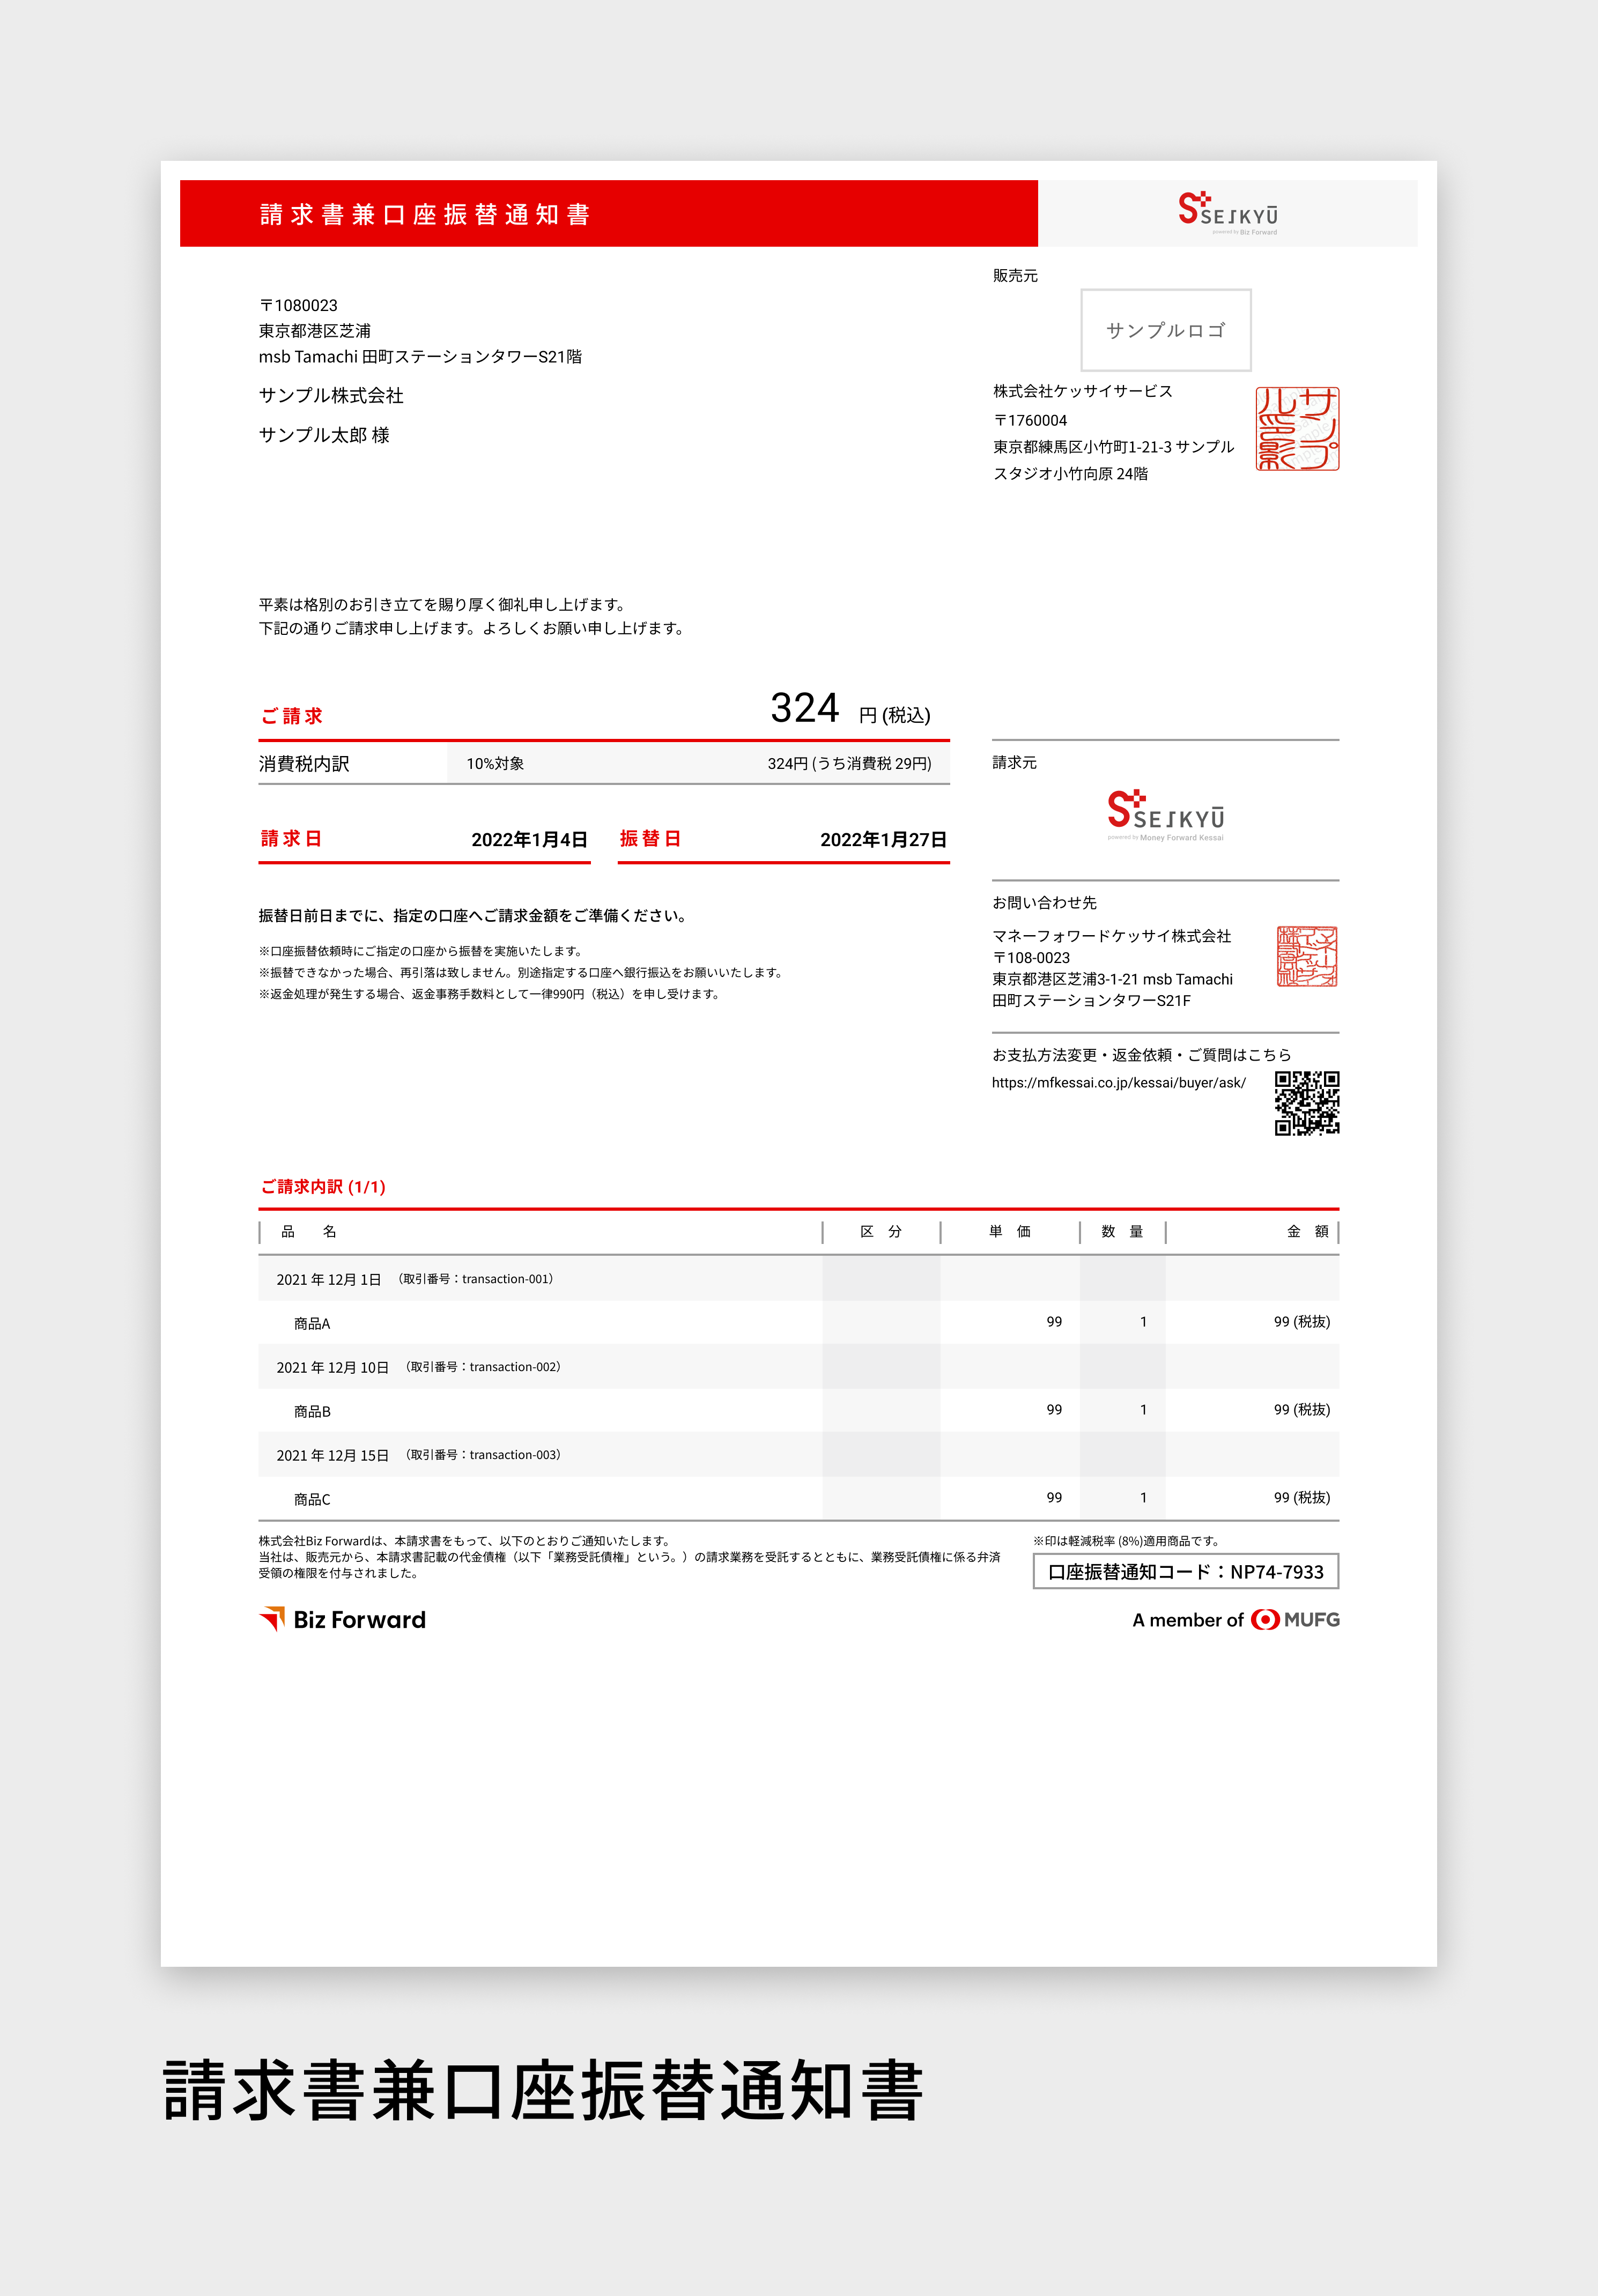Click the red 請求書兼口座振替通知書 header banner
The width and height of the screenshot is (1598, 2296).
(609, 214)
